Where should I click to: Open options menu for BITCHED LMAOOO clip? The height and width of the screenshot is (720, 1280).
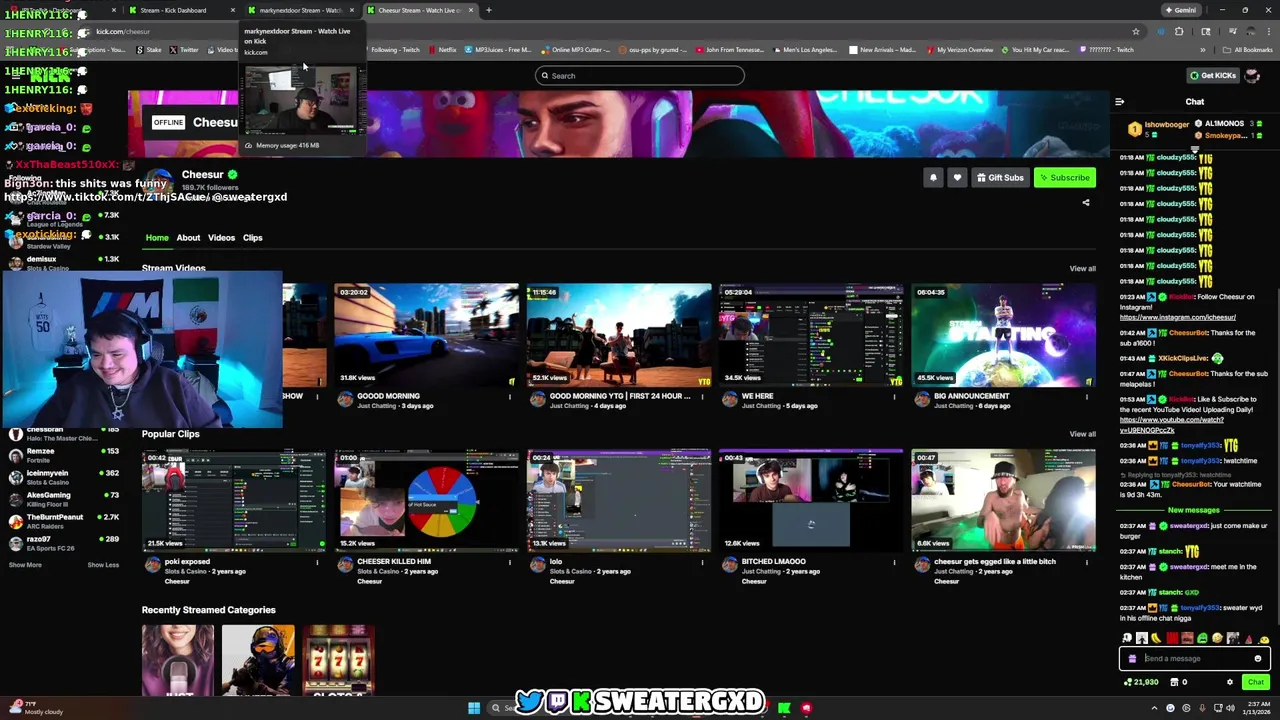(895, 562)
